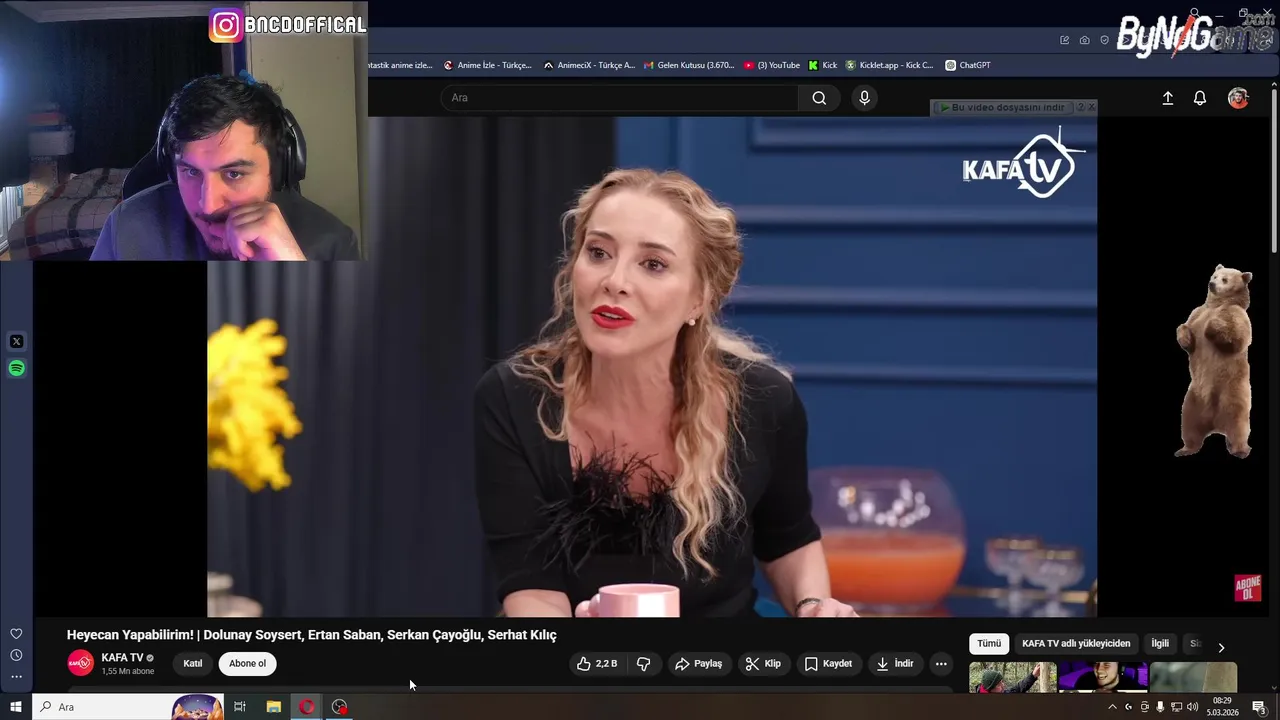
Task: Click video title 'Heyecan Yapabilirim!'
Action: coord(312,635)
